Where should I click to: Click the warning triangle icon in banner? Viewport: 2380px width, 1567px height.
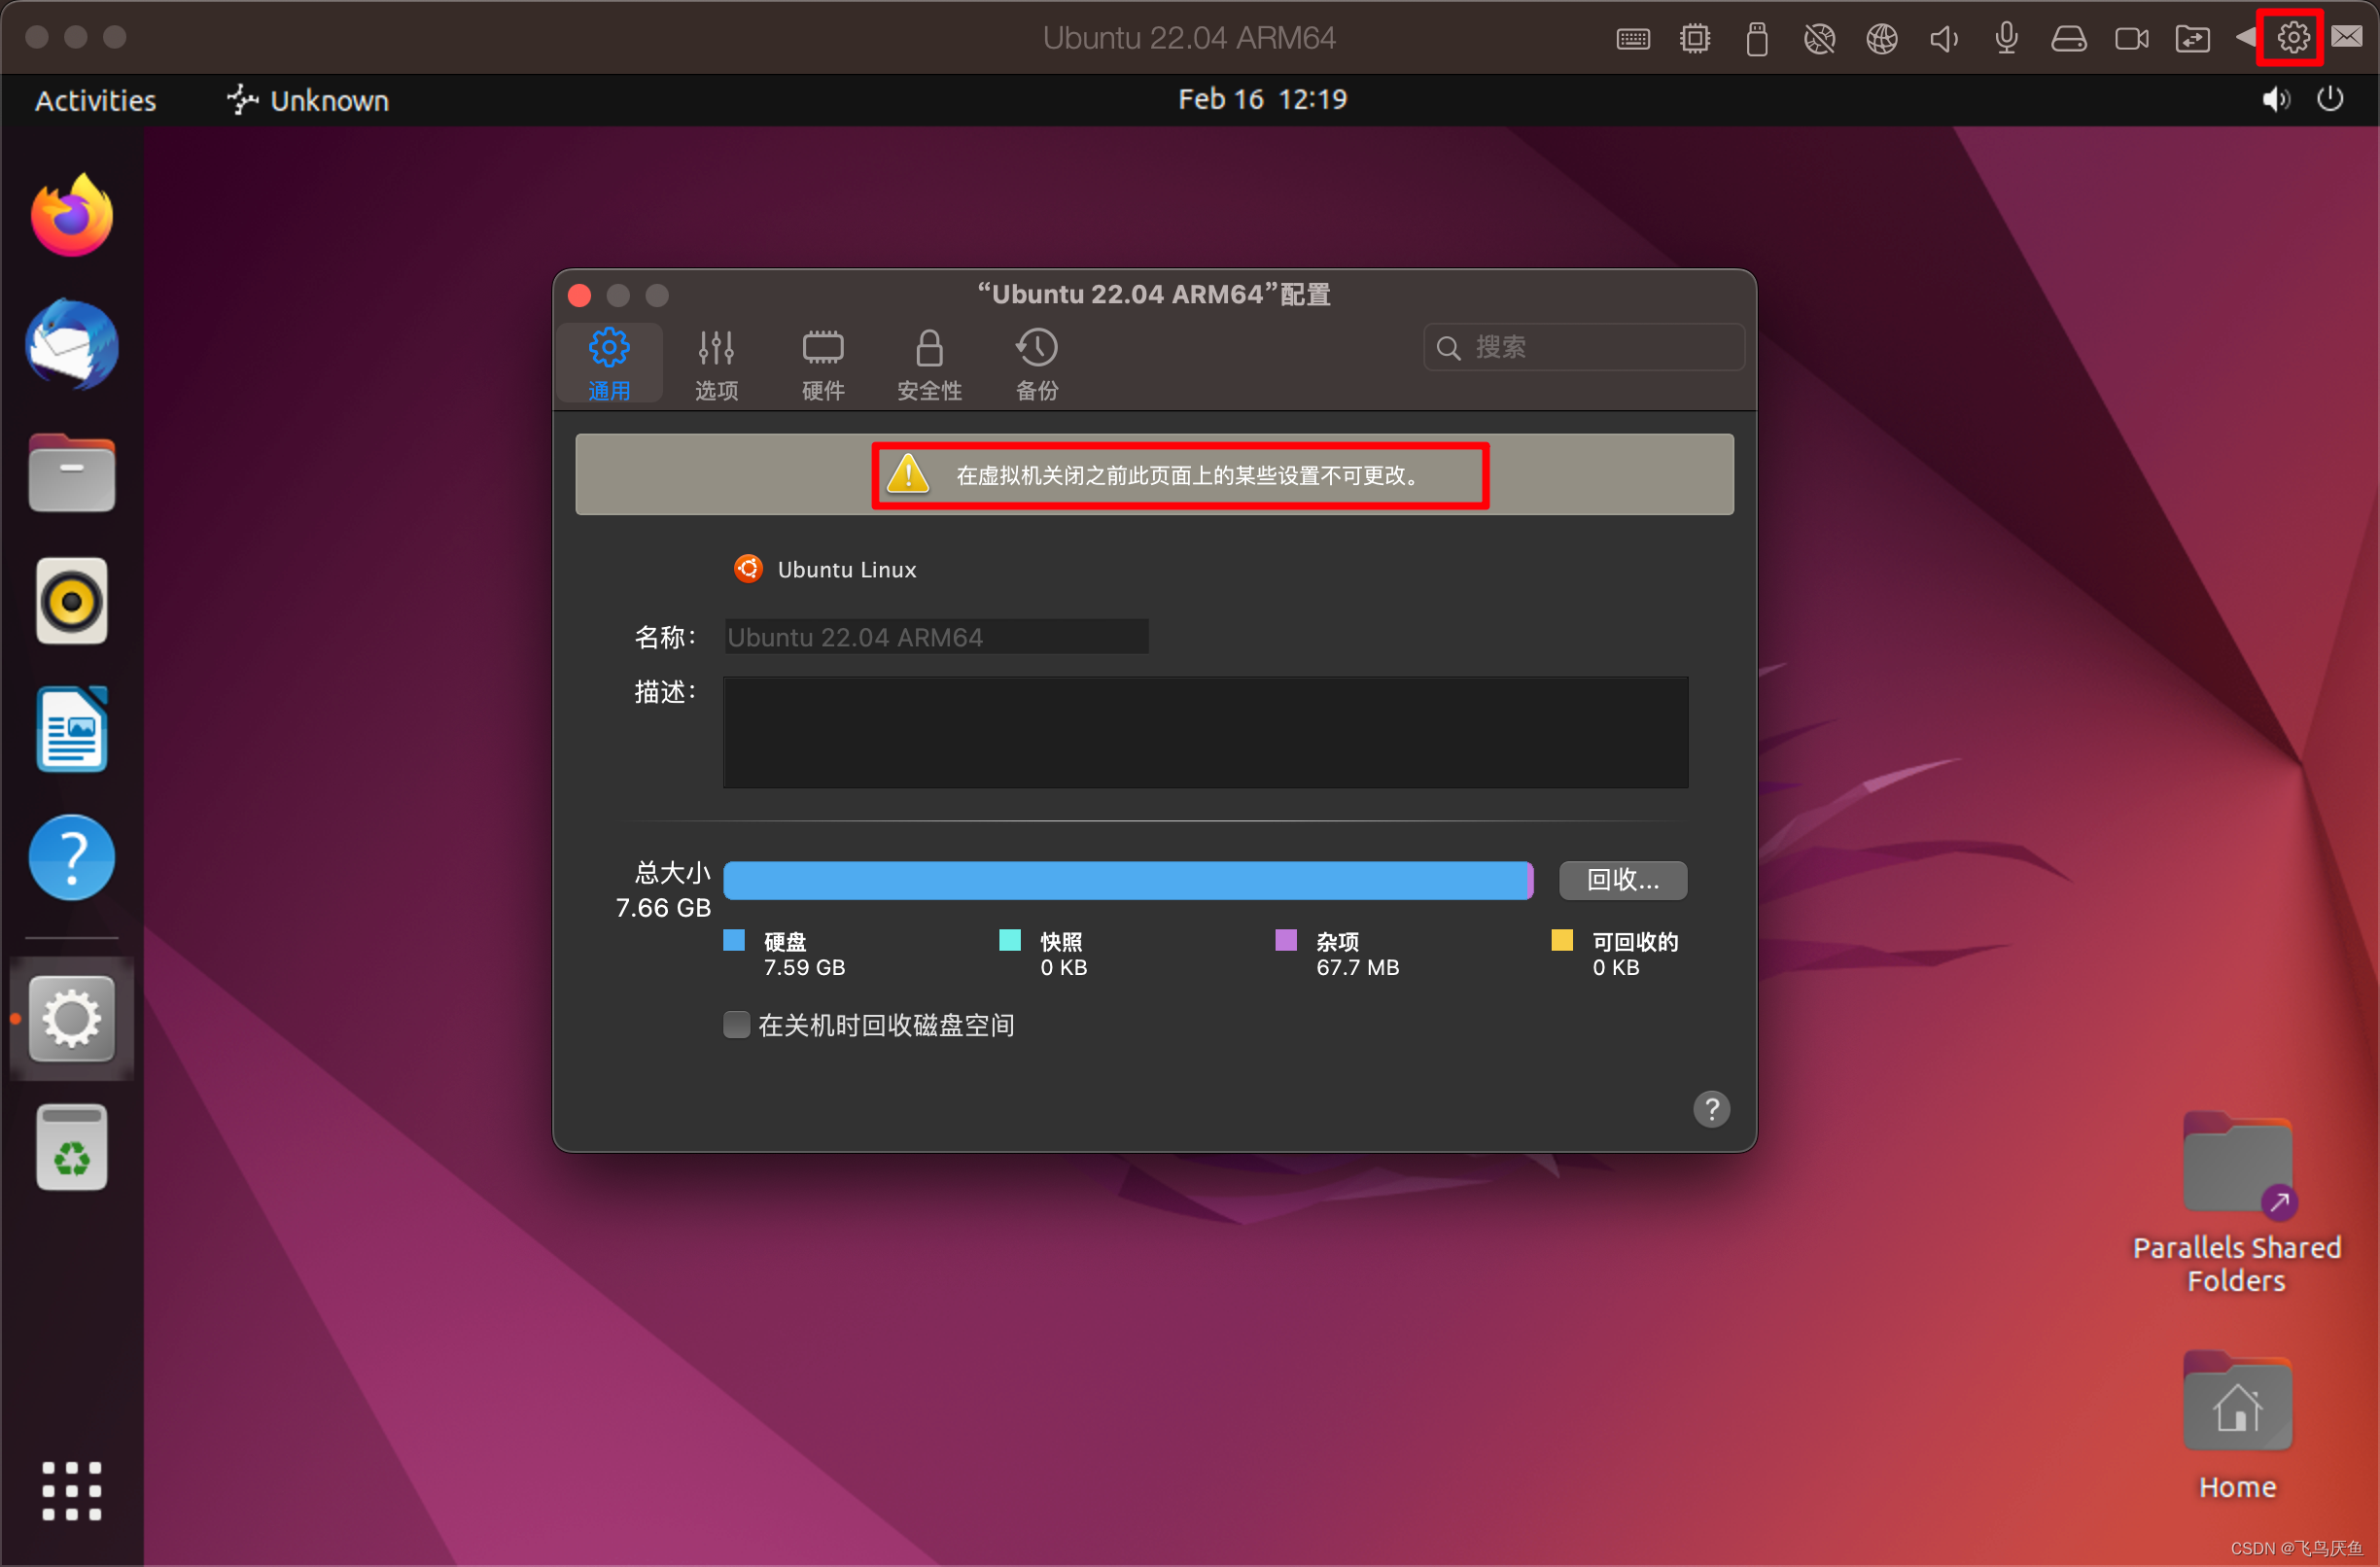coord(909,474)
